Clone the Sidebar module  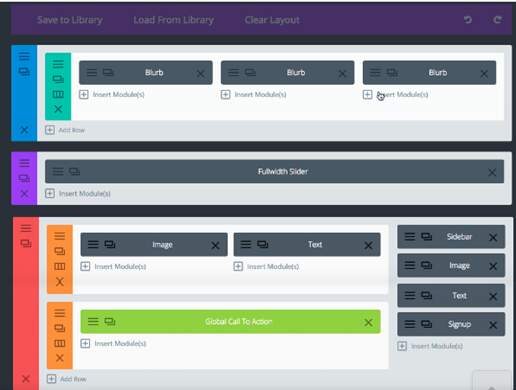[x=426, y=237]
